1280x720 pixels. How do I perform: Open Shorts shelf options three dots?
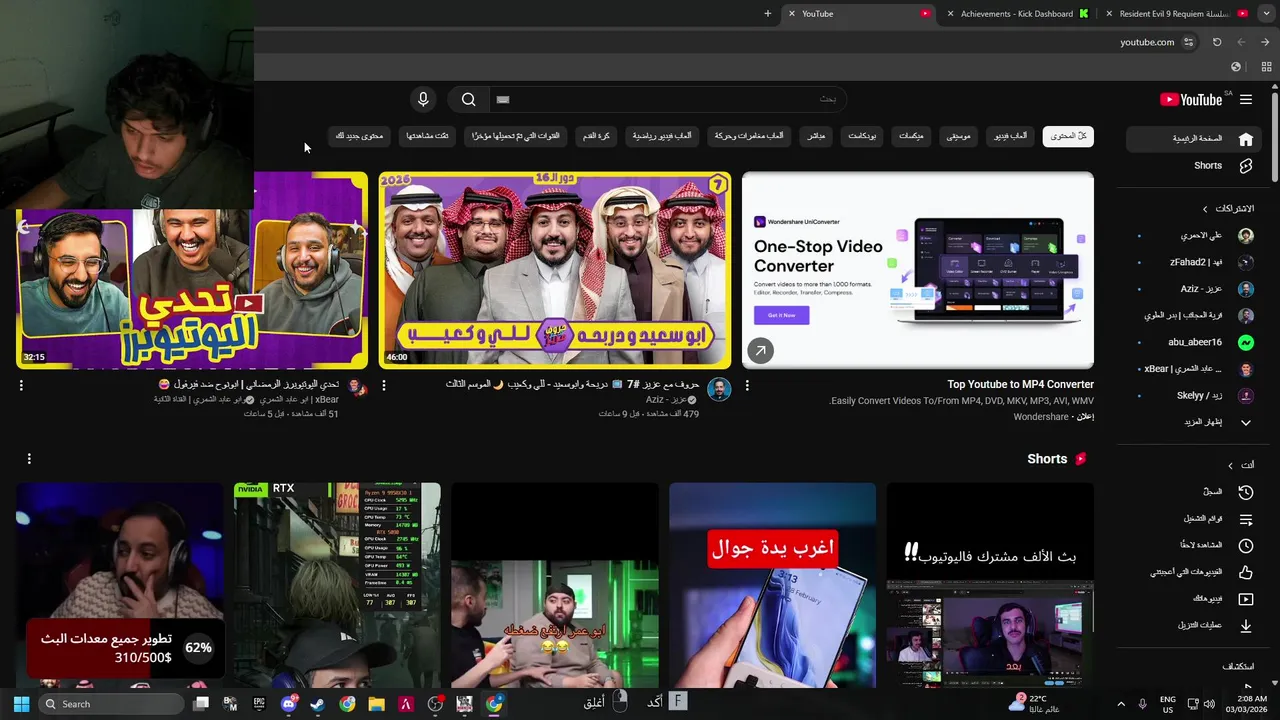29,459
